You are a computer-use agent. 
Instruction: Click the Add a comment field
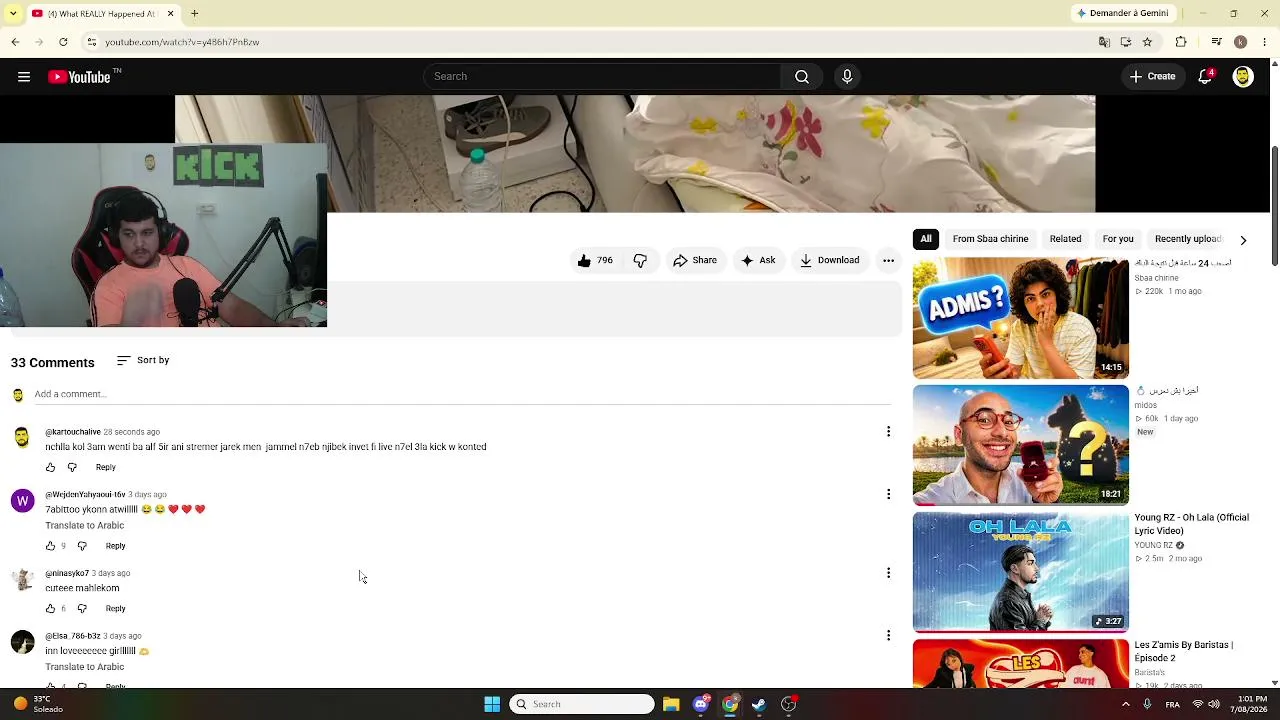(x=462, y=394)
